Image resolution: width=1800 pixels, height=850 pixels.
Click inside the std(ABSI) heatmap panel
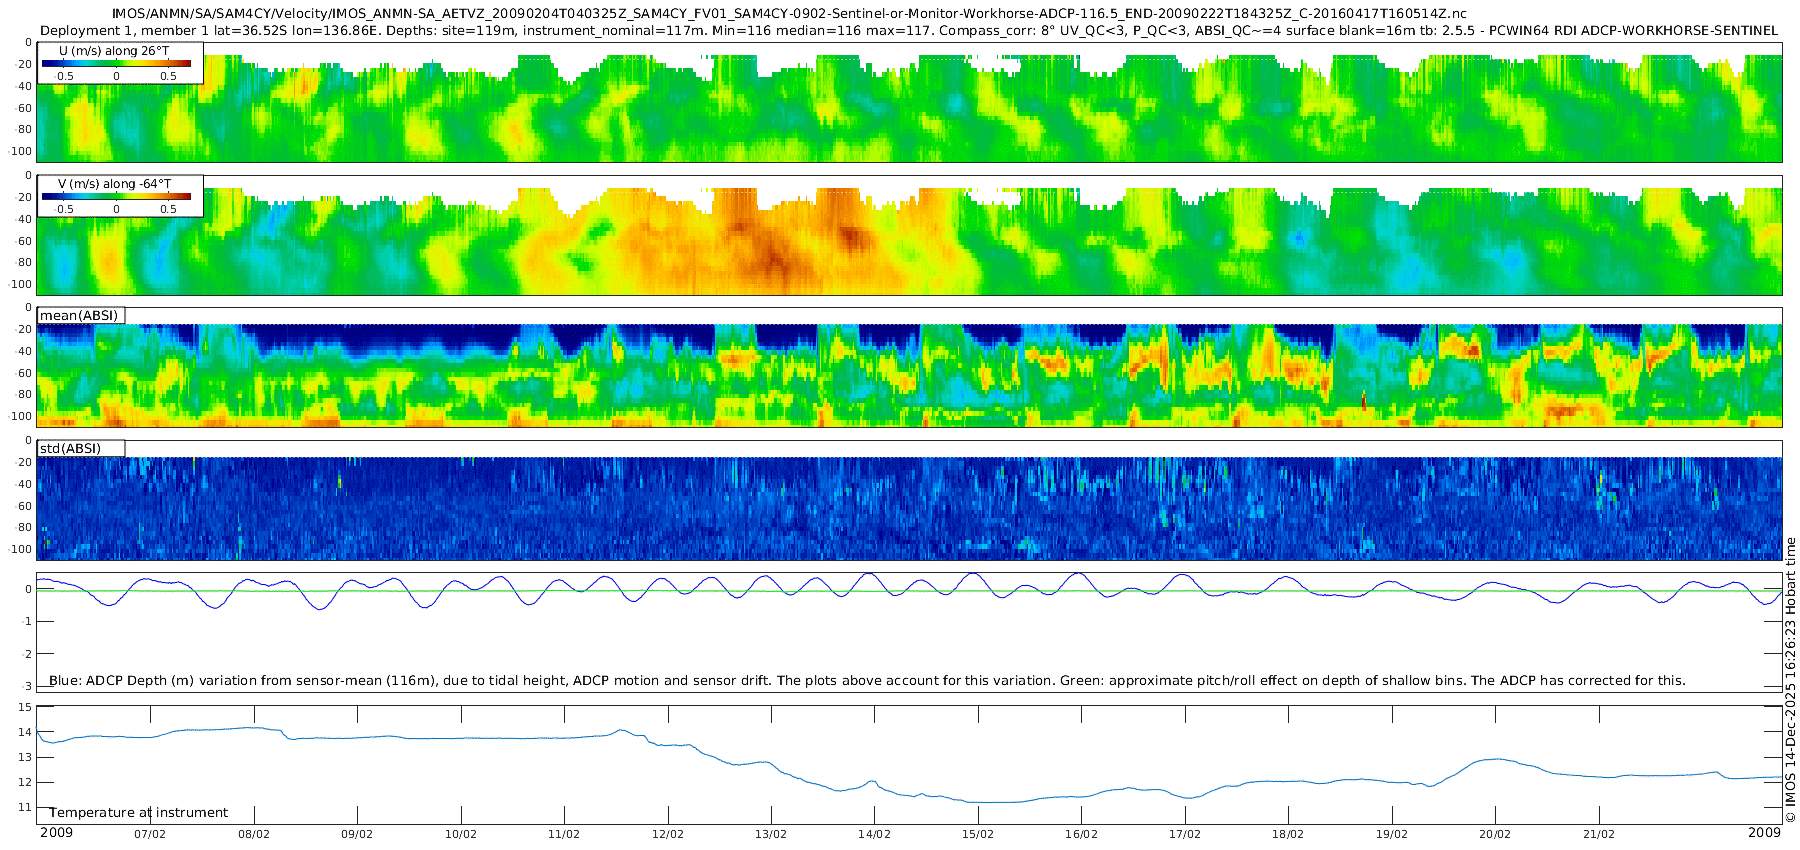pyautogui.click(x=909, y=500)
